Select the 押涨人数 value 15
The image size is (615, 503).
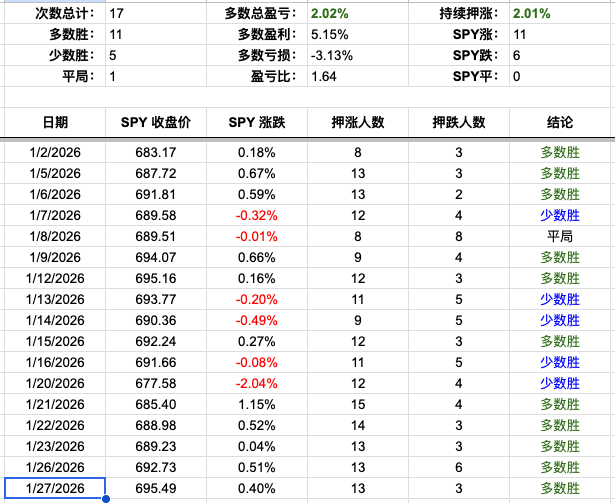tap(358, 404)
